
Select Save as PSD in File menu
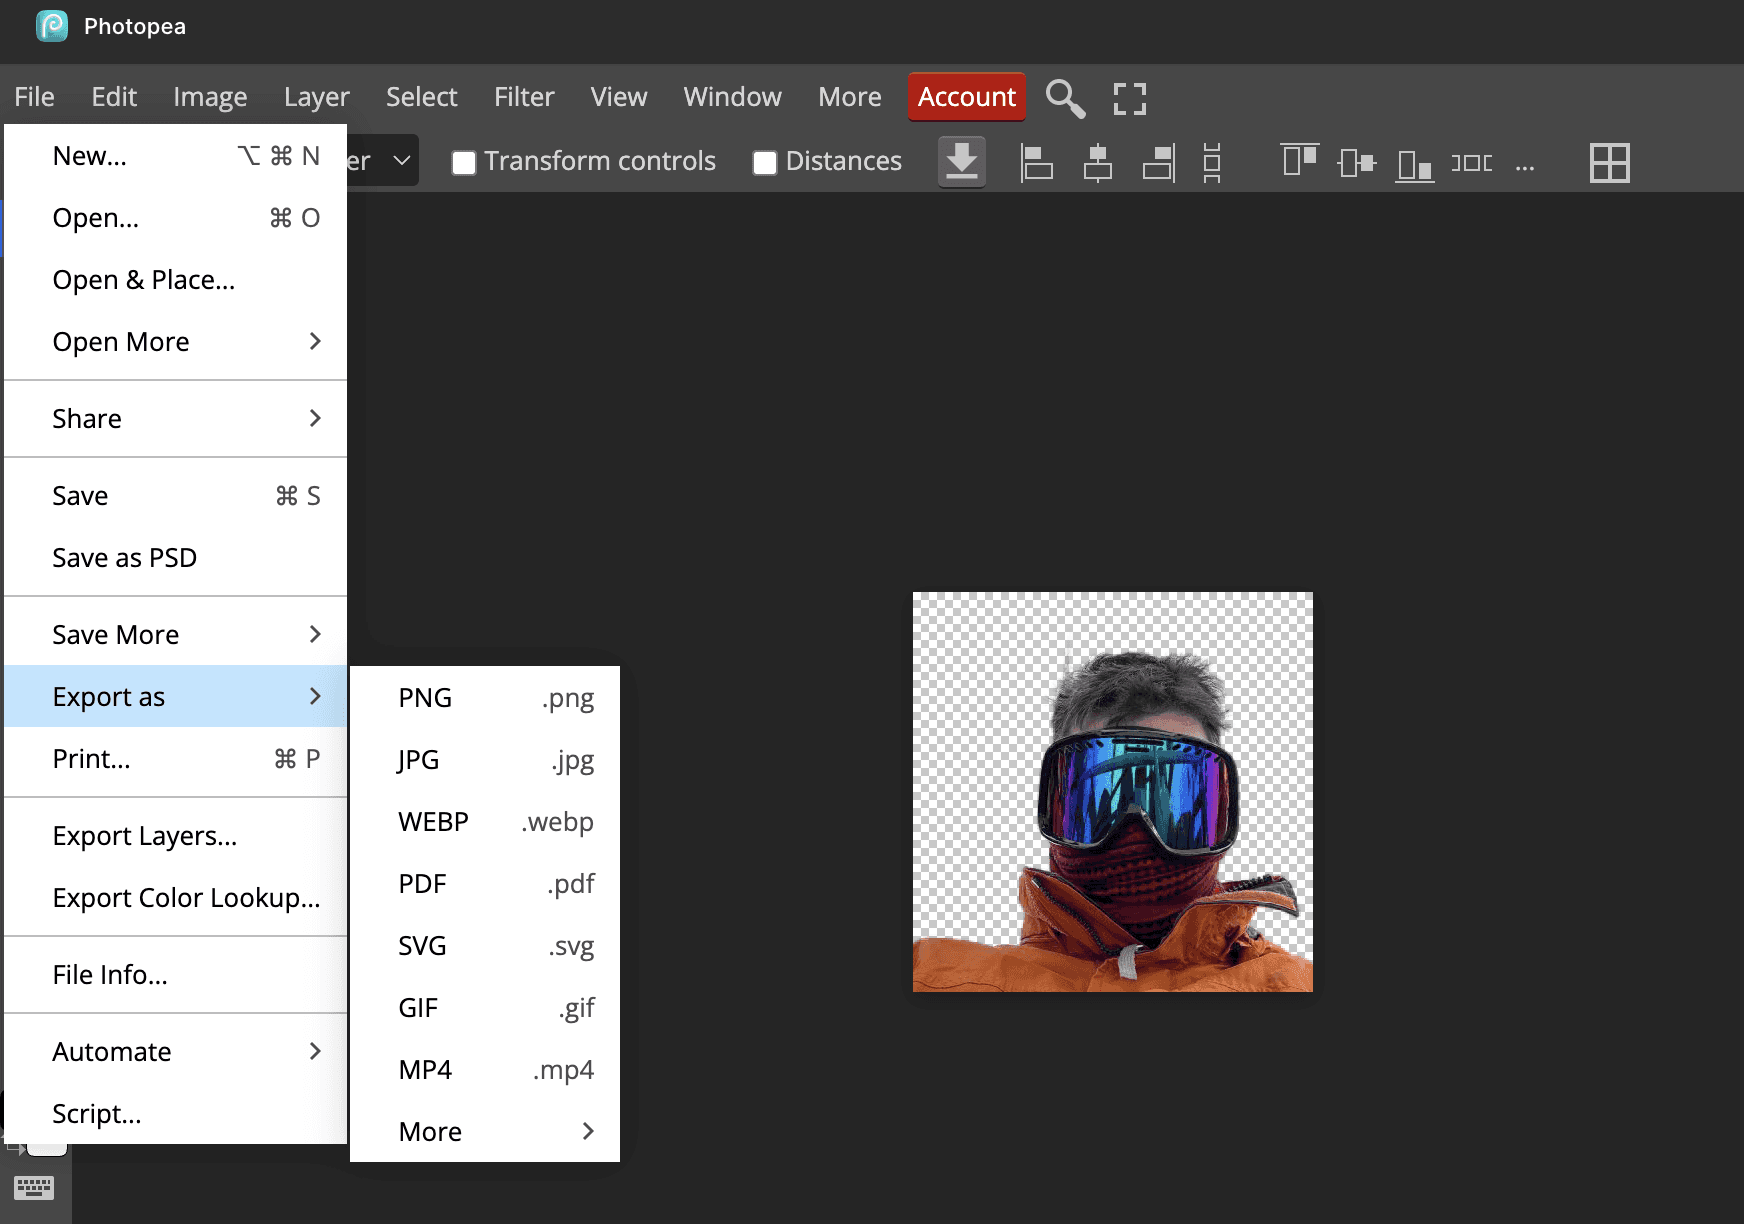coord(125,558)
